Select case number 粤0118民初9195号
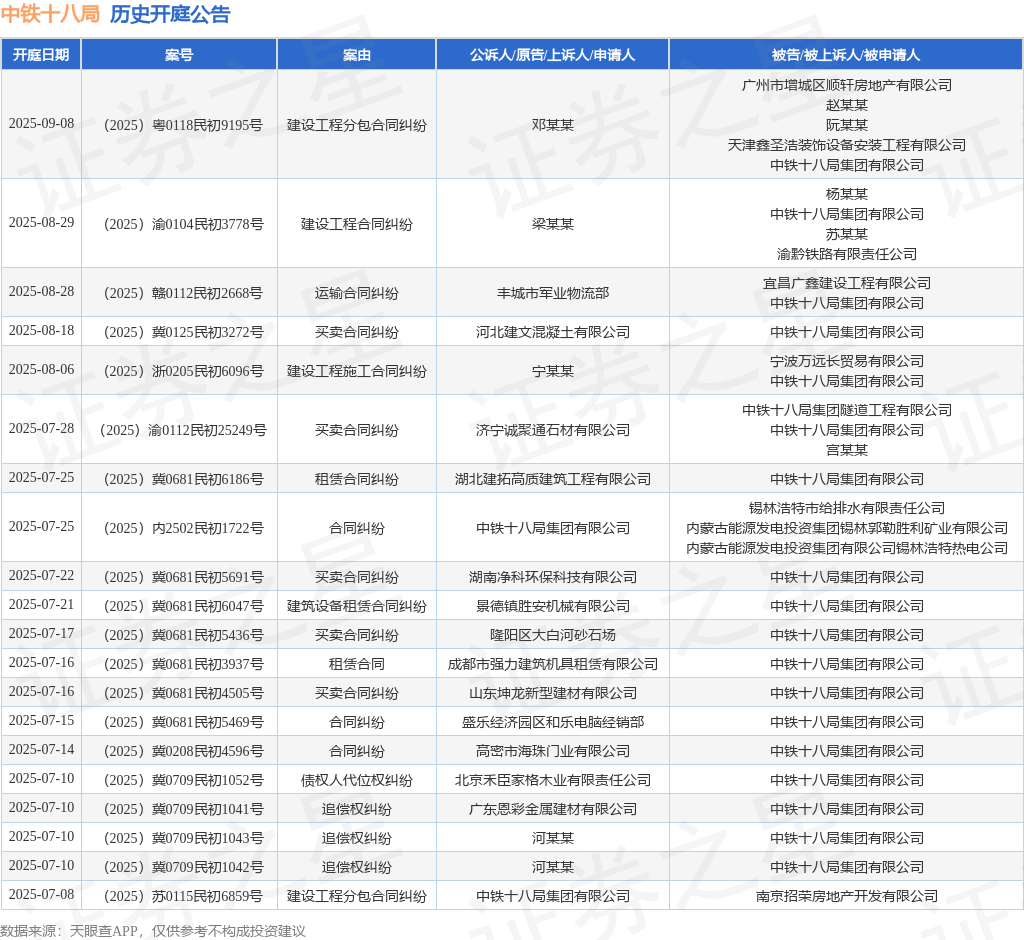 (x=183, y=125)
